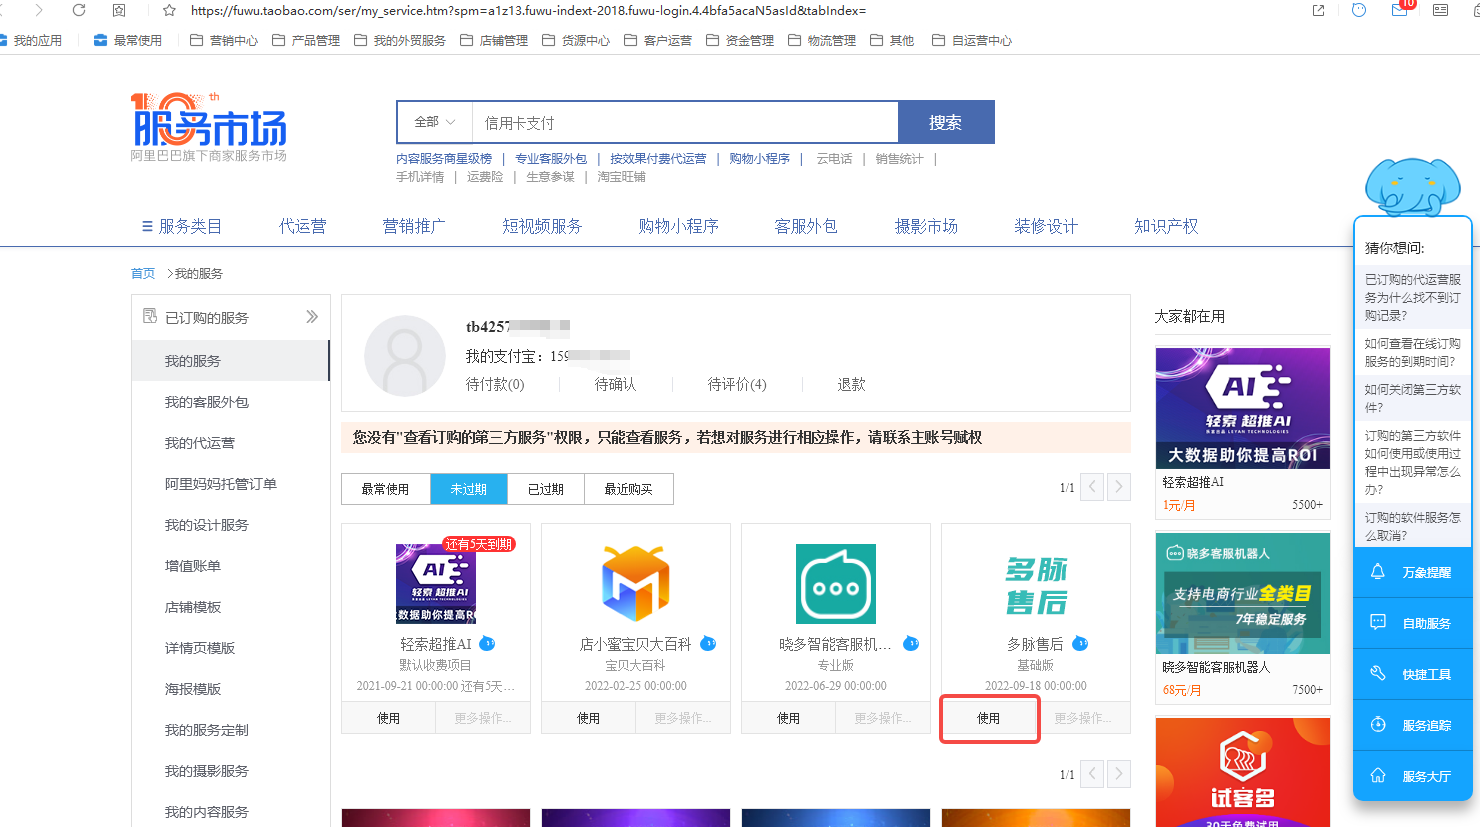Click the 退款 link in account panel
1480x827 pixels.
(851, 384)
